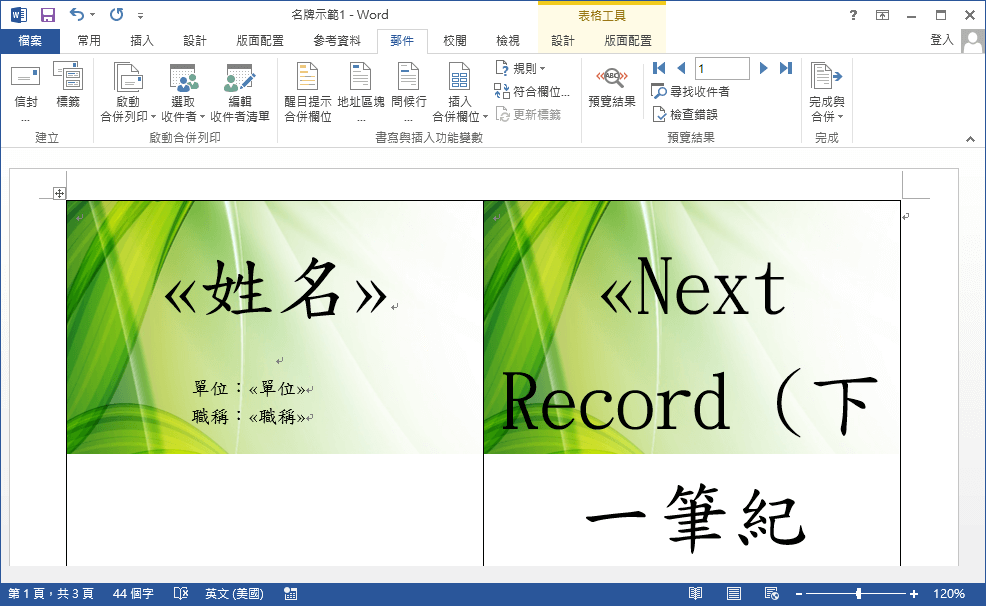
Task: Insert an 地址區塊 address block
Action: click(x=359, y=88)
